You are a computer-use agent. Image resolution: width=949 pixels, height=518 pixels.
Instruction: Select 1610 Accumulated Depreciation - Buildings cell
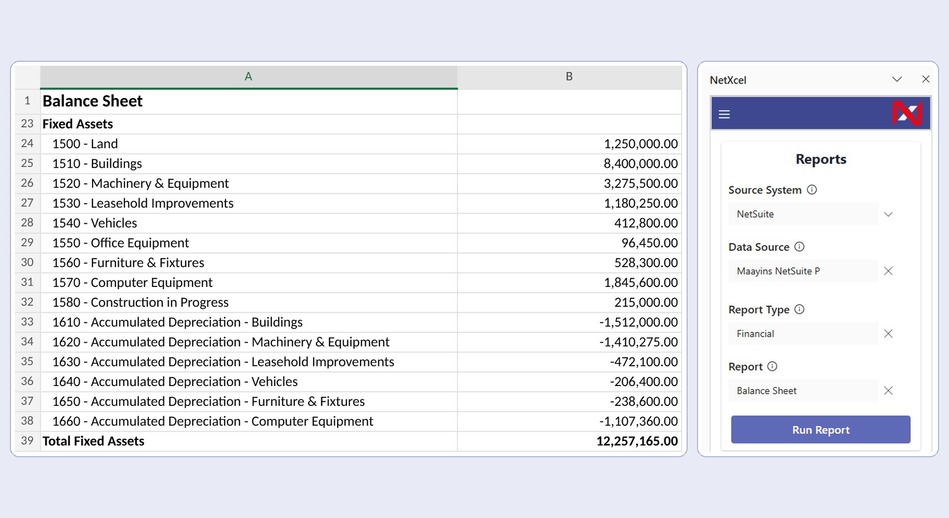(x=249, y=322)
